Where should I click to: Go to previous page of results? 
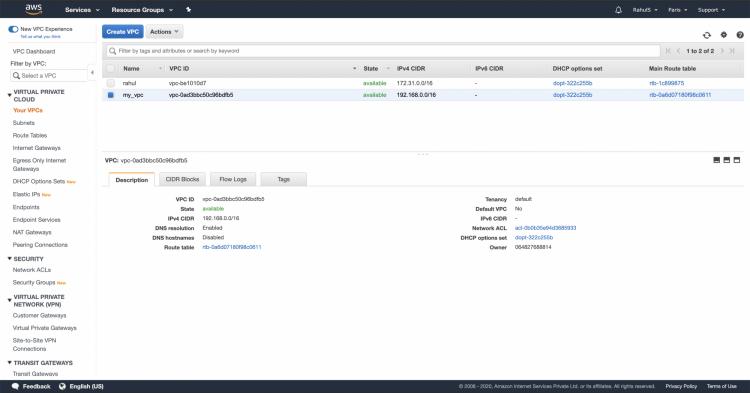[x=678, y=51]
